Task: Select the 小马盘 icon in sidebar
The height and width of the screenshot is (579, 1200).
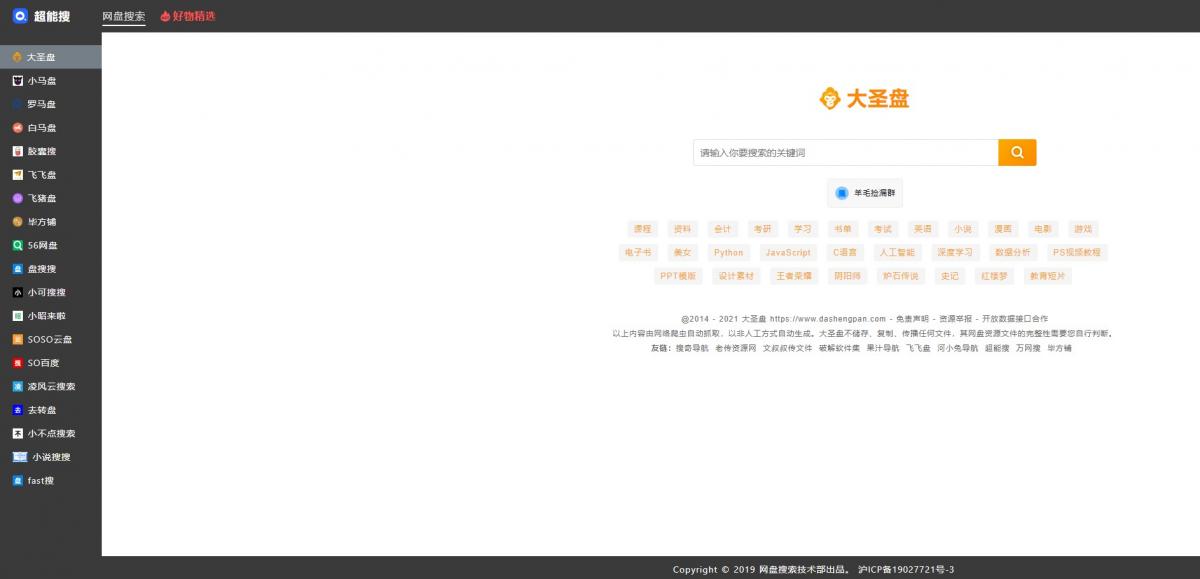Action: pyautogui.click(x=17, y=81)
